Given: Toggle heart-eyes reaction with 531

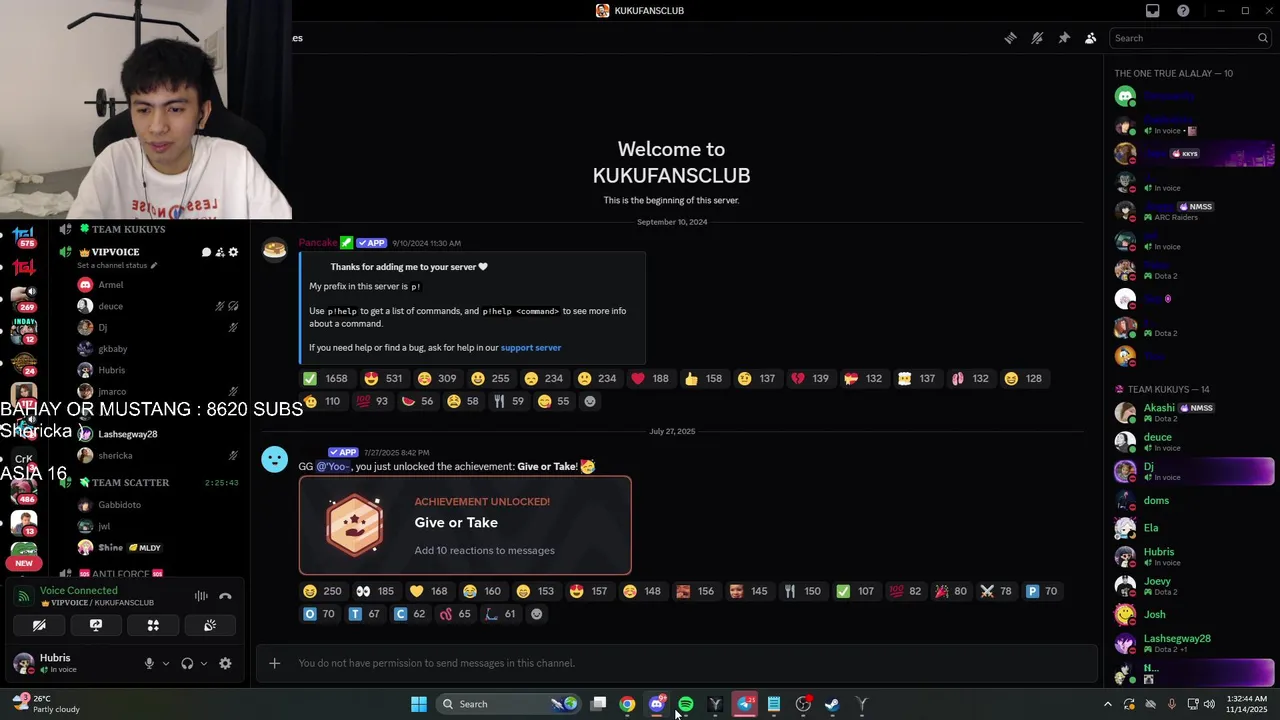Looking at the screenshot, I should point(384,378).
